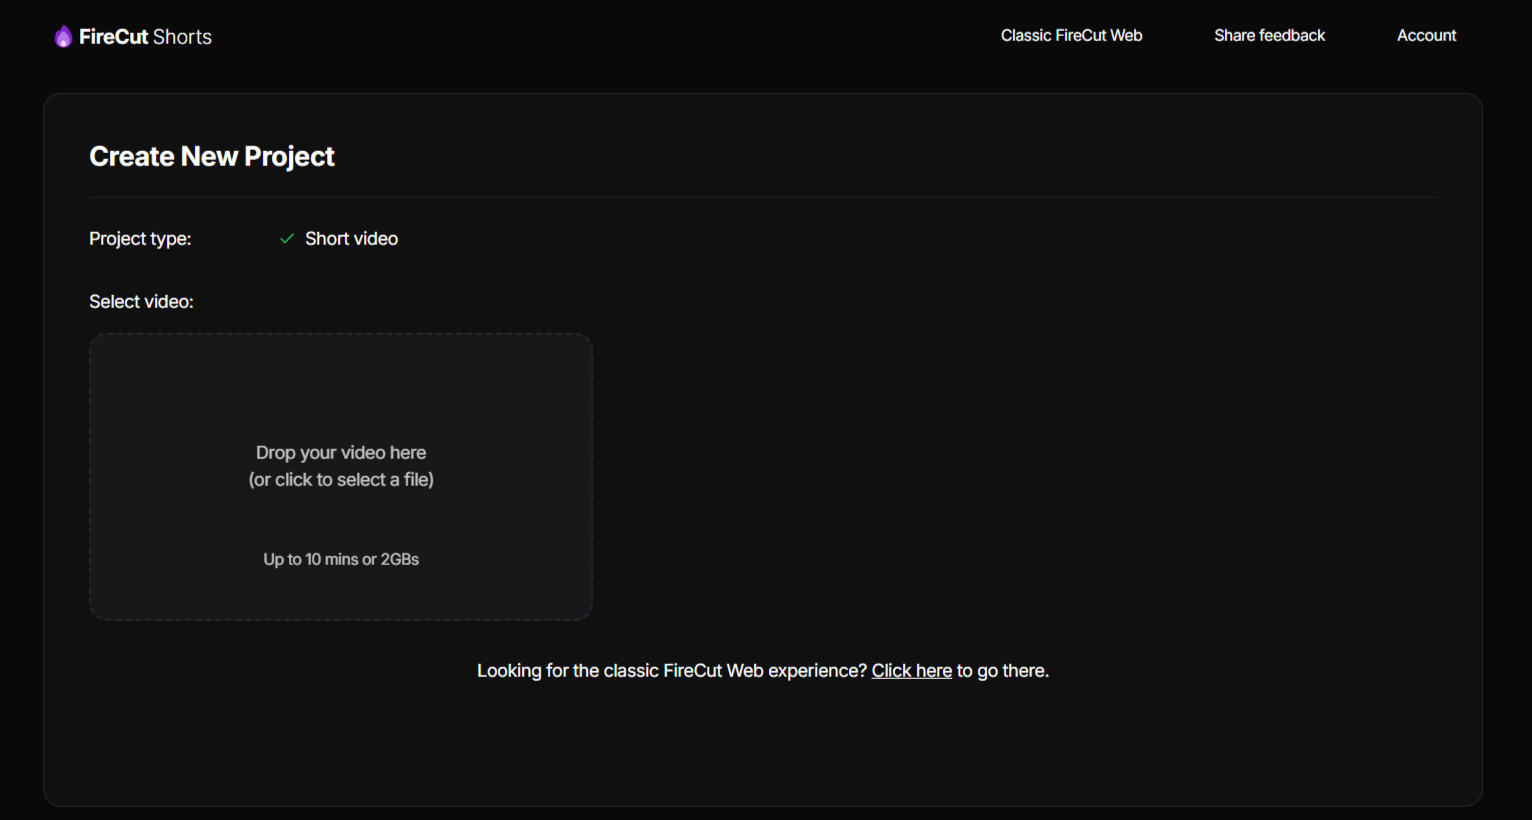Open Classic FireCut Web from top navigation
This screenshot has width=1532, height=820.
coord(1071,35)
